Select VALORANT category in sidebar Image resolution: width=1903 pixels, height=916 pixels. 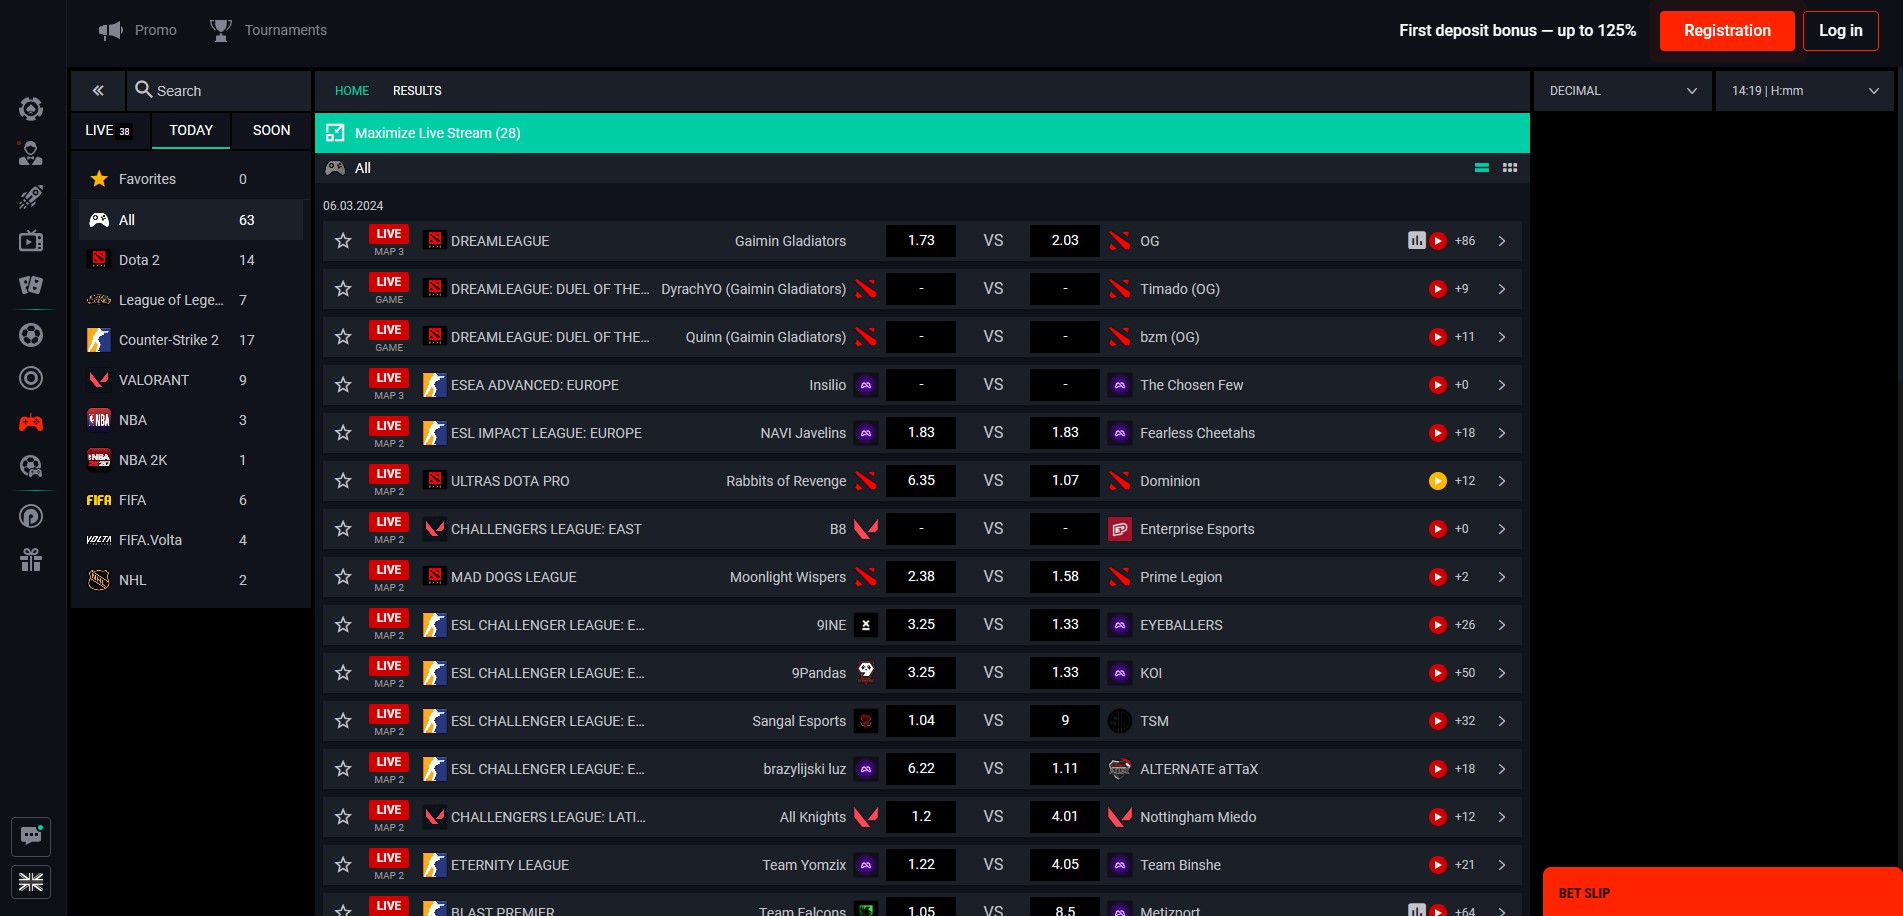pos(190,380)
